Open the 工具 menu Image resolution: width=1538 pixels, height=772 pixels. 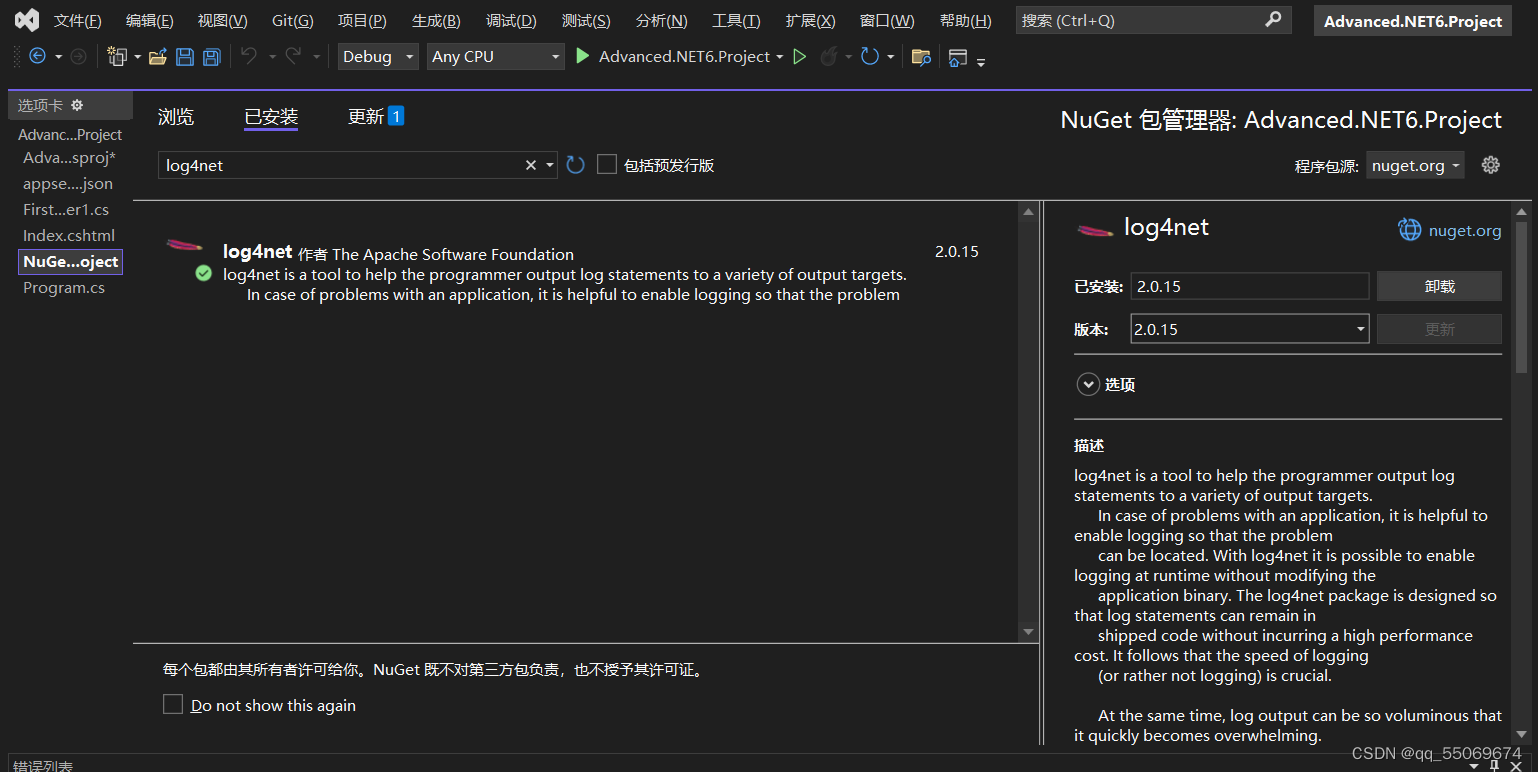tap(736, 20)
